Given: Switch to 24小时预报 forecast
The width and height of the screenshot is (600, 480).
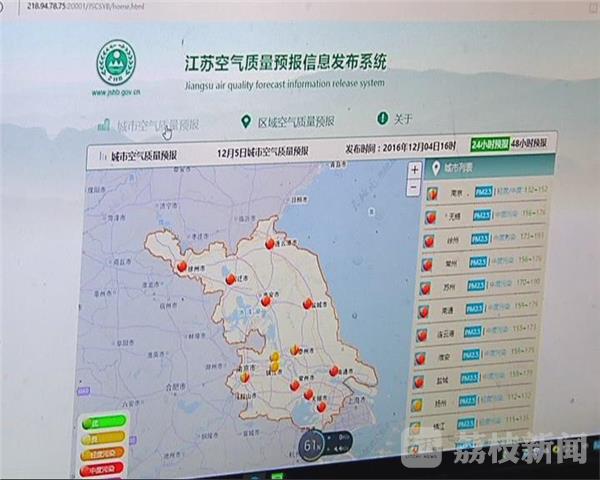Looking at the screenshot, I should (x=489, y=144).
